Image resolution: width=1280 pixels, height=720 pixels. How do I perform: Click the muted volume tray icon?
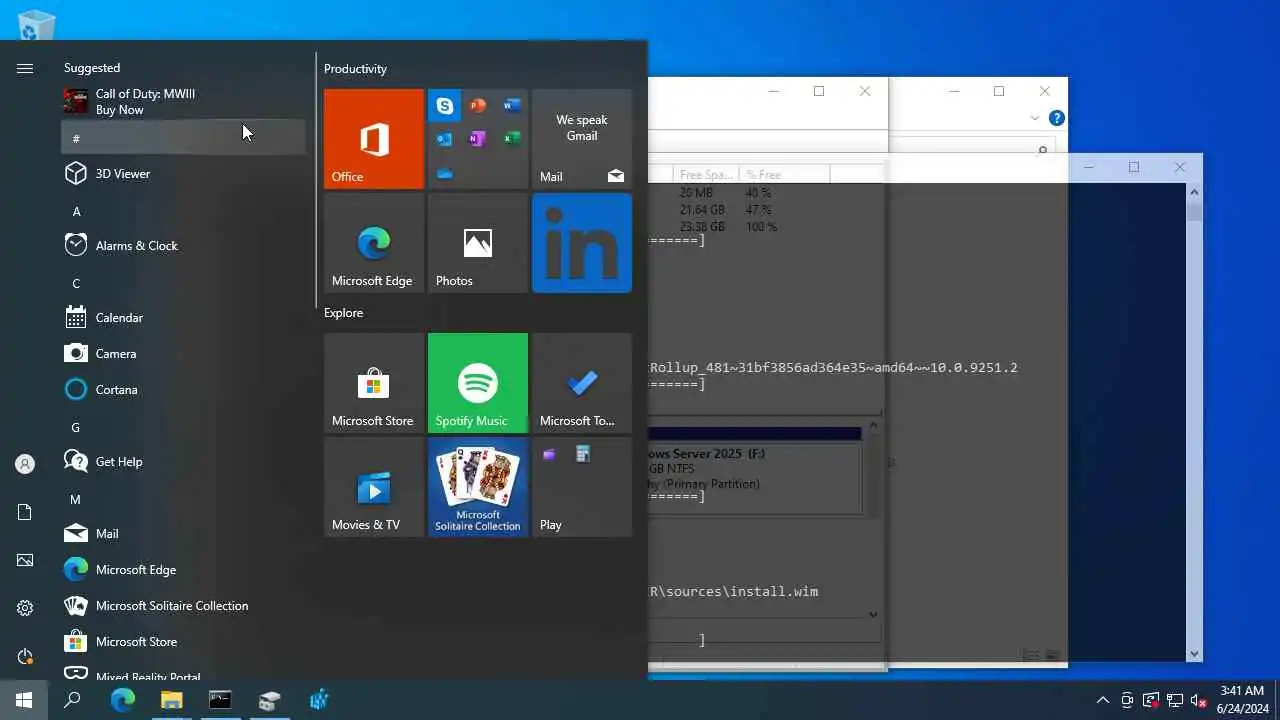[1199, 700]
